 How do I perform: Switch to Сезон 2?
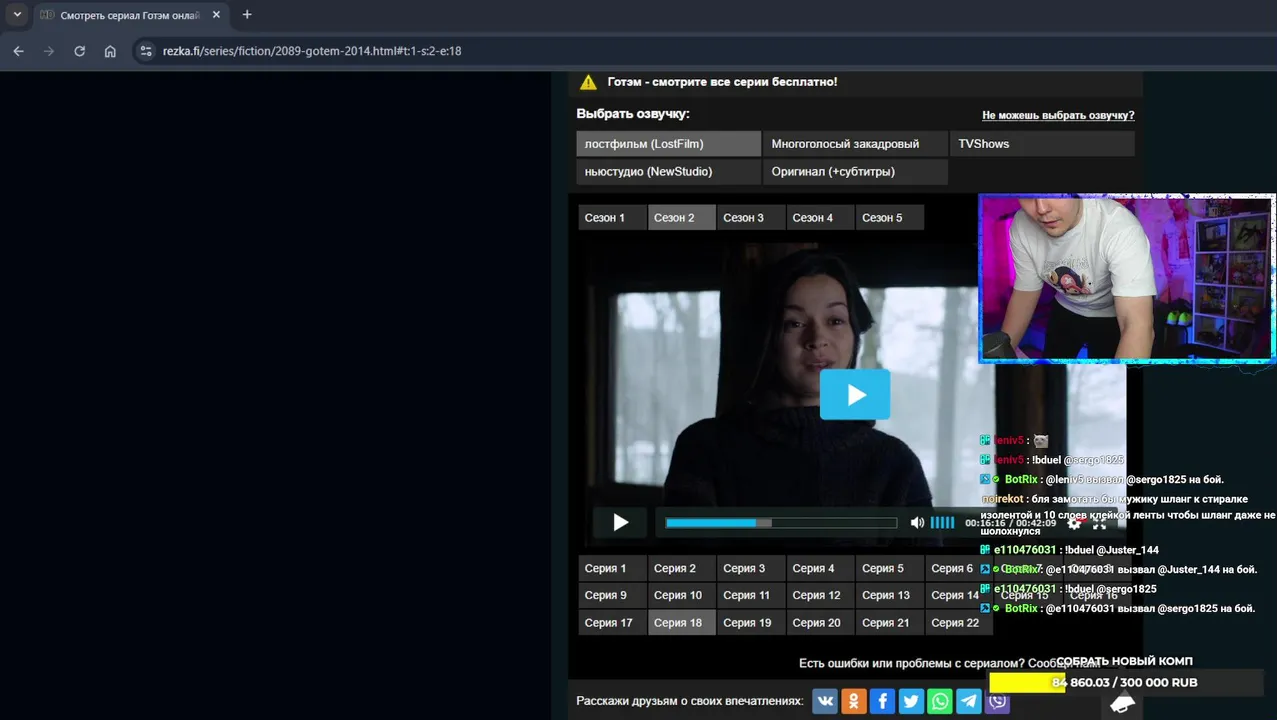coord(681,218)
